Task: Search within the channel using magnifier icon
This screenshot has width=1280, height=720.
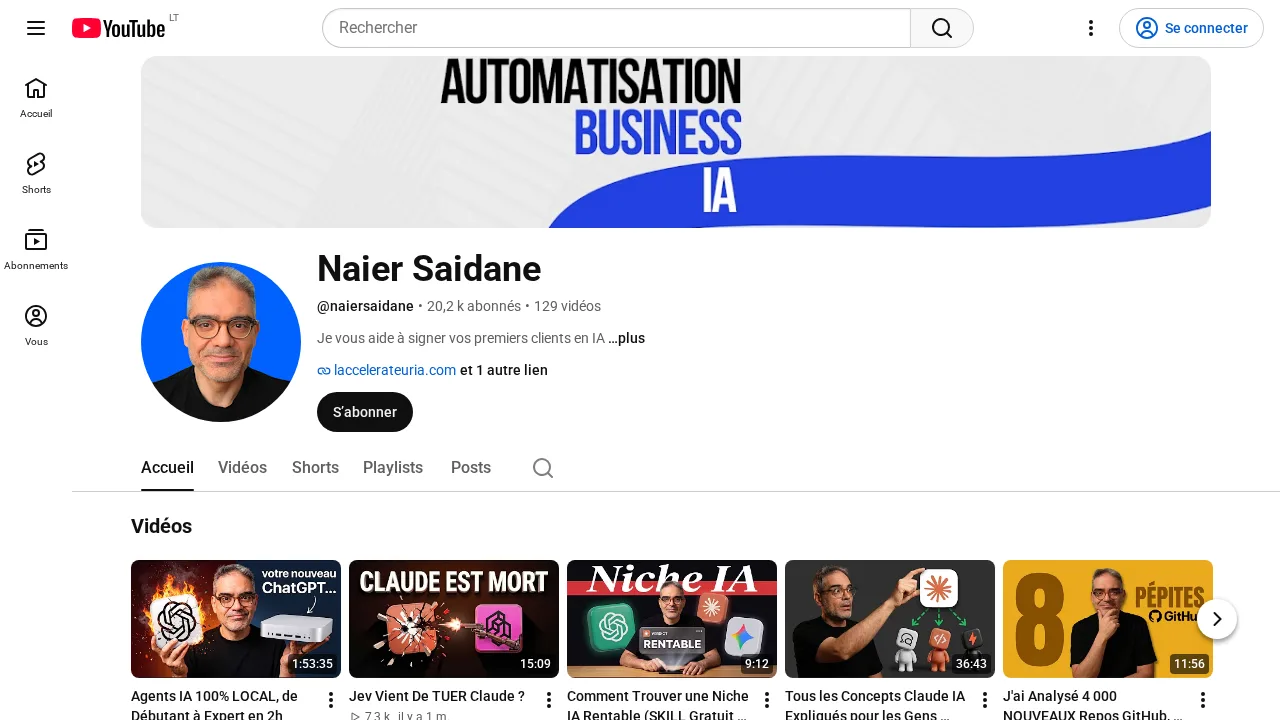Action: [x=543, y=468]
